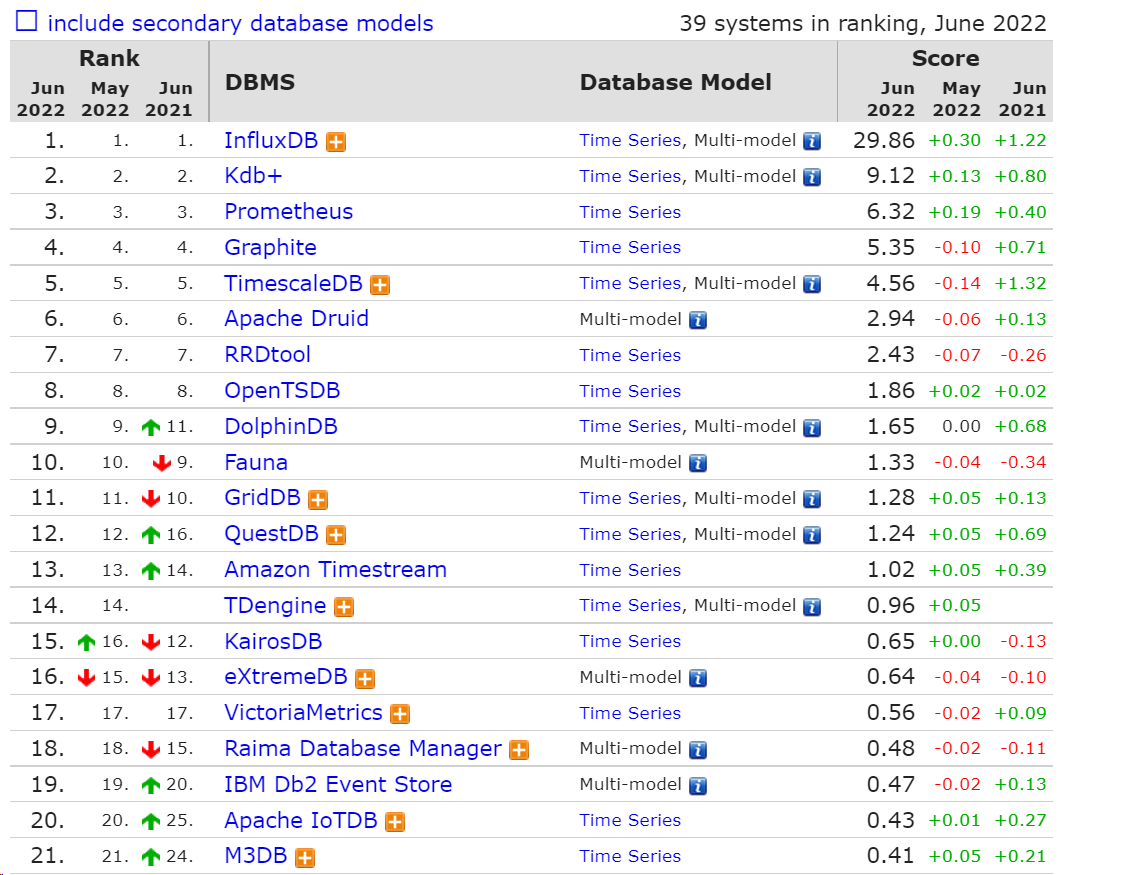Click the info icon in TimescaleDB row
This screenshot has height=875, width=1131.
click(x=812, y=285)
